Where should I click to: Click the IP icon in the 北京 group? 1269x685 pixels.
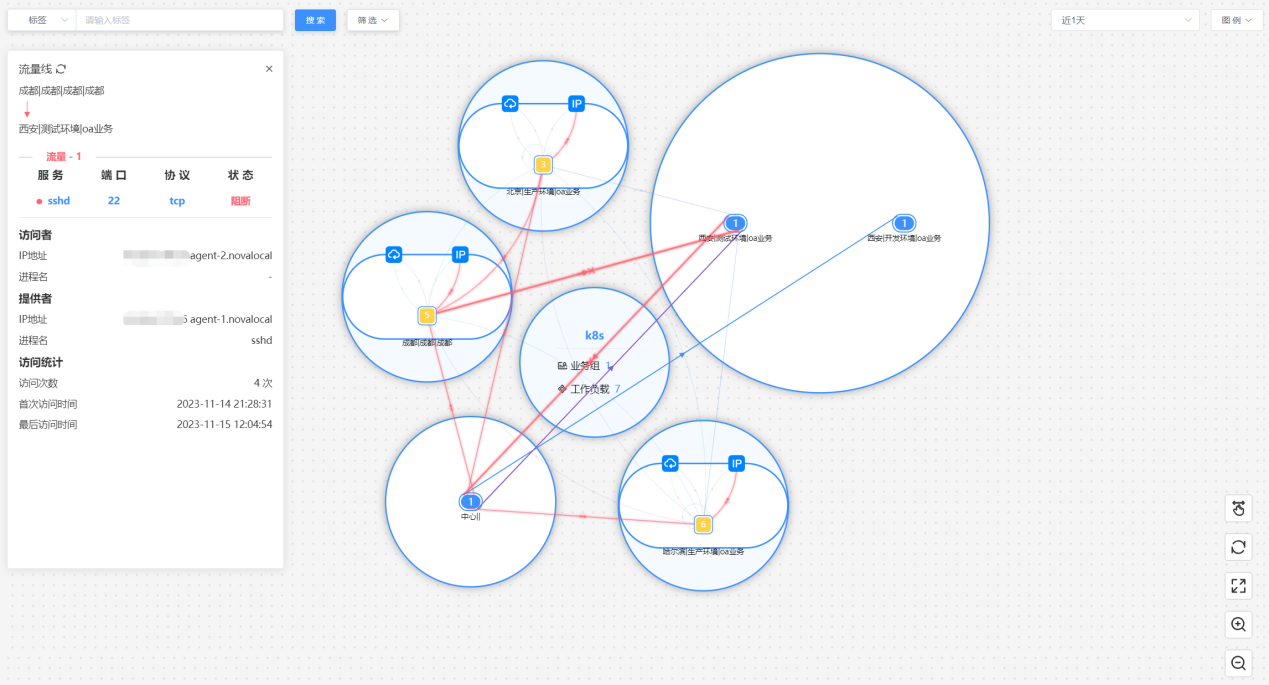tap(576, 104)
